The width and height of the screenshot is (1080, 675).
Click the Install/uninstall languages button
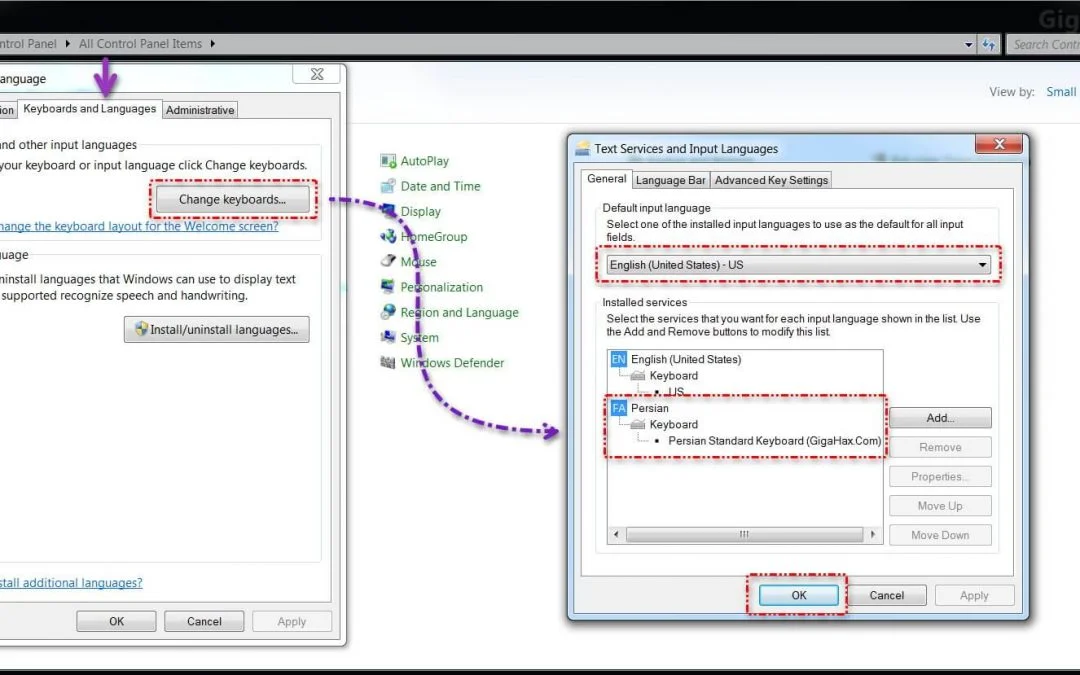click(x=216, y=330)
